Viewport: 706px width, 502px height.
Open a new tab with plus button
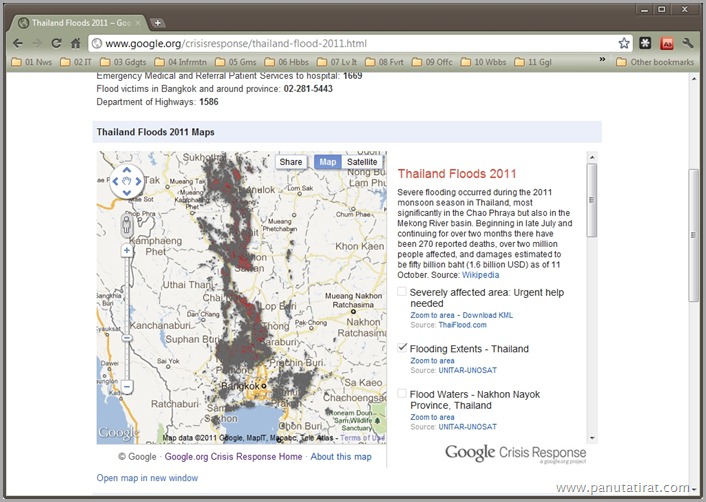[157, 23]
